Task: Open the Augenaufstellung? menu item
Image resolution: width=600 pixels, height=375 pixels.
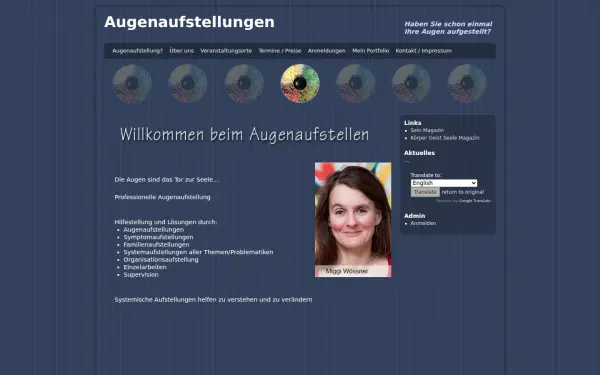Action: pos(137,51)
